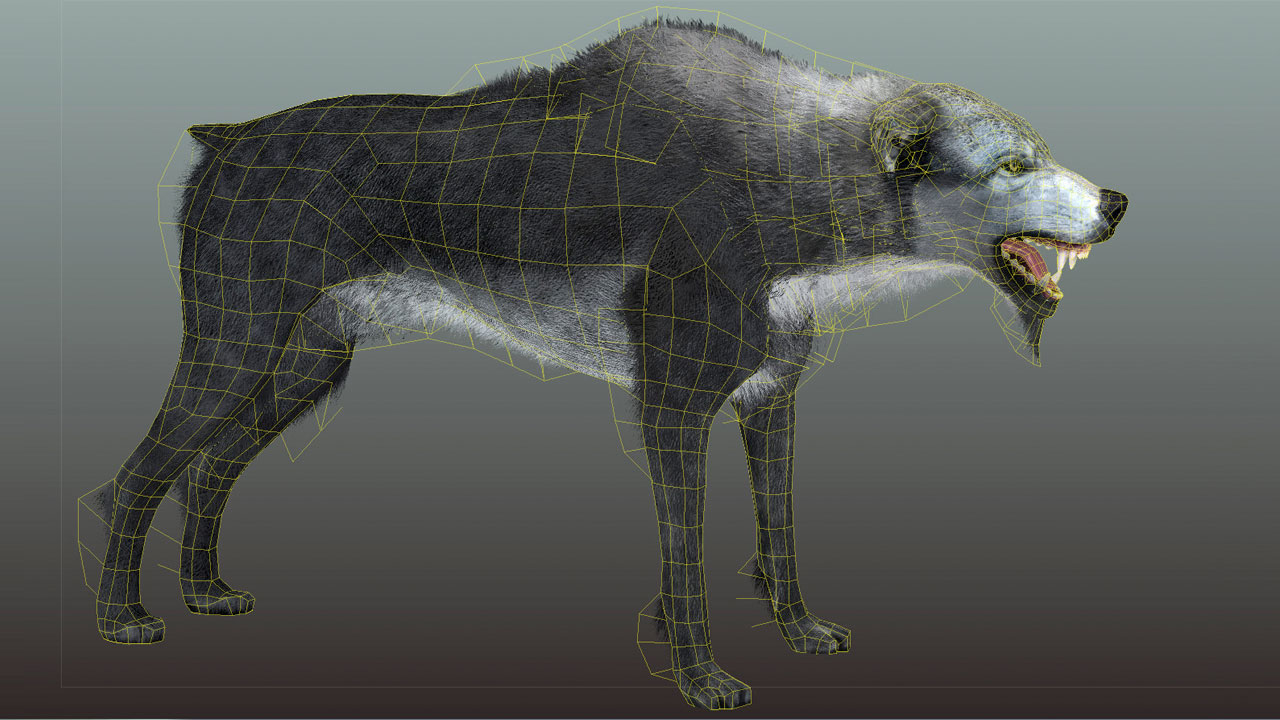Click the wolf's ear mesh
Viewport: 1280px width, 720px height.
tap(898, 130)
